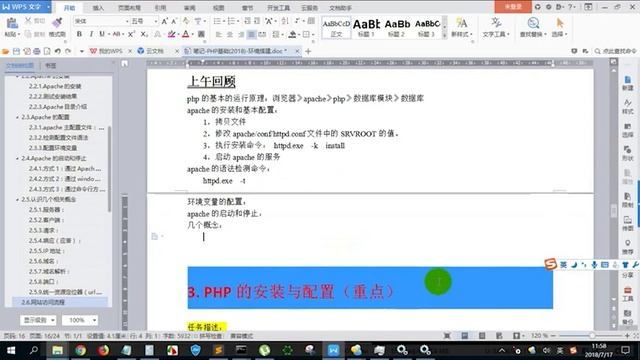The image size is (640, 360).
Task: Apply the Heading 2 (标题 2) style
Action: (397, 28)
